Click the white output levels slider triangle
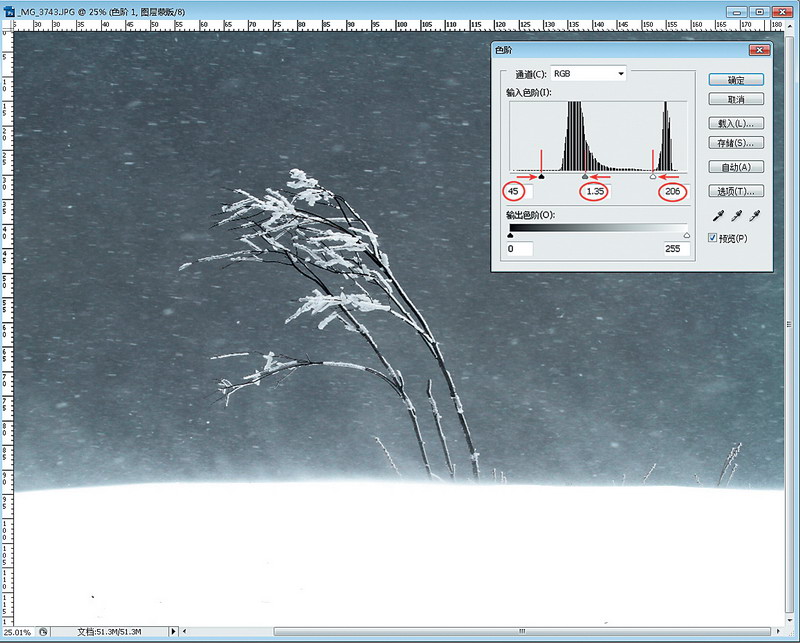 (686, 236)
